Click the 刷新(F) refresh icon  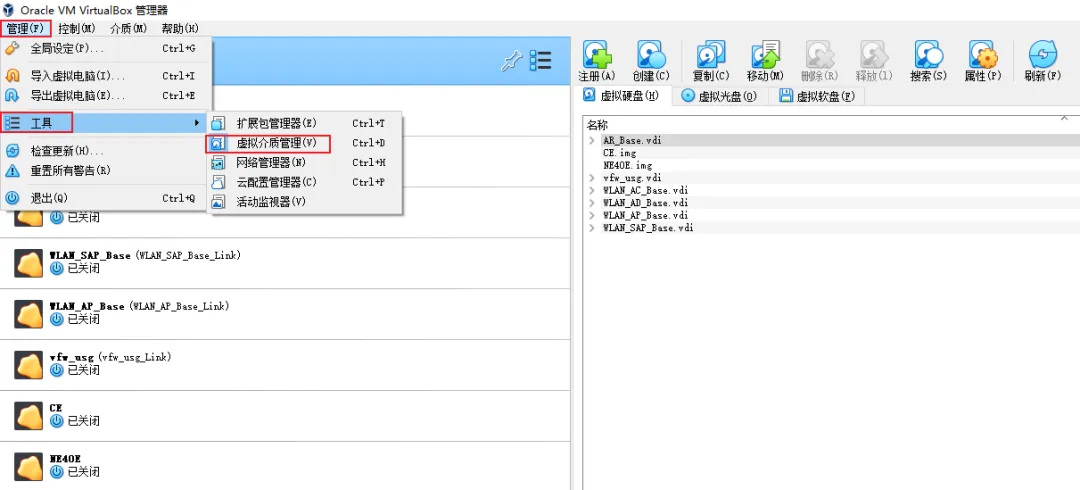coord(1043,54)
